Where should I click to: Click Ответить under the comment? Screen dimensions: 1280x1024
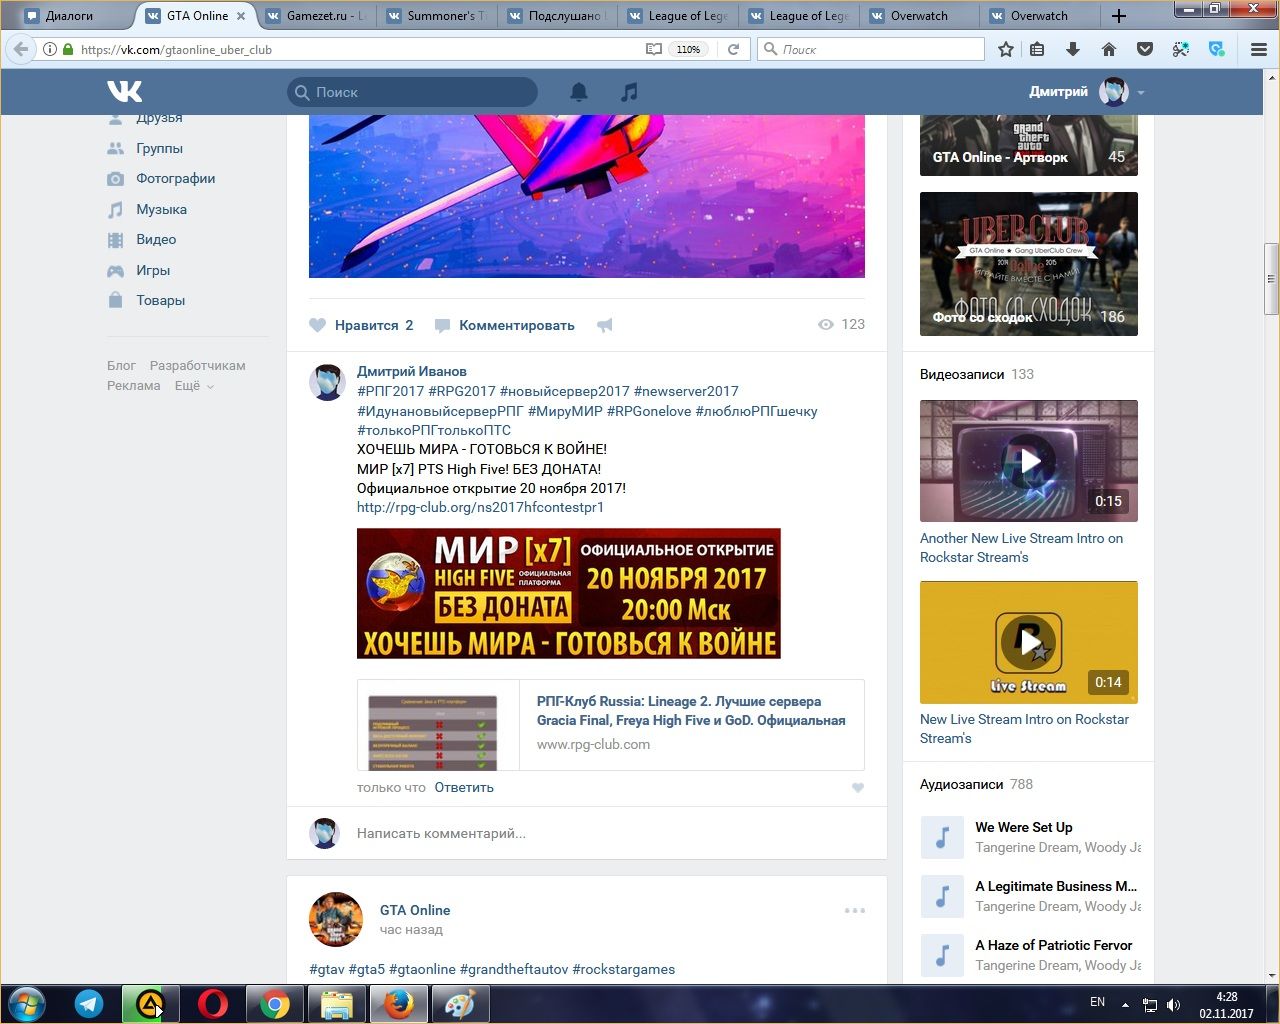464,788
